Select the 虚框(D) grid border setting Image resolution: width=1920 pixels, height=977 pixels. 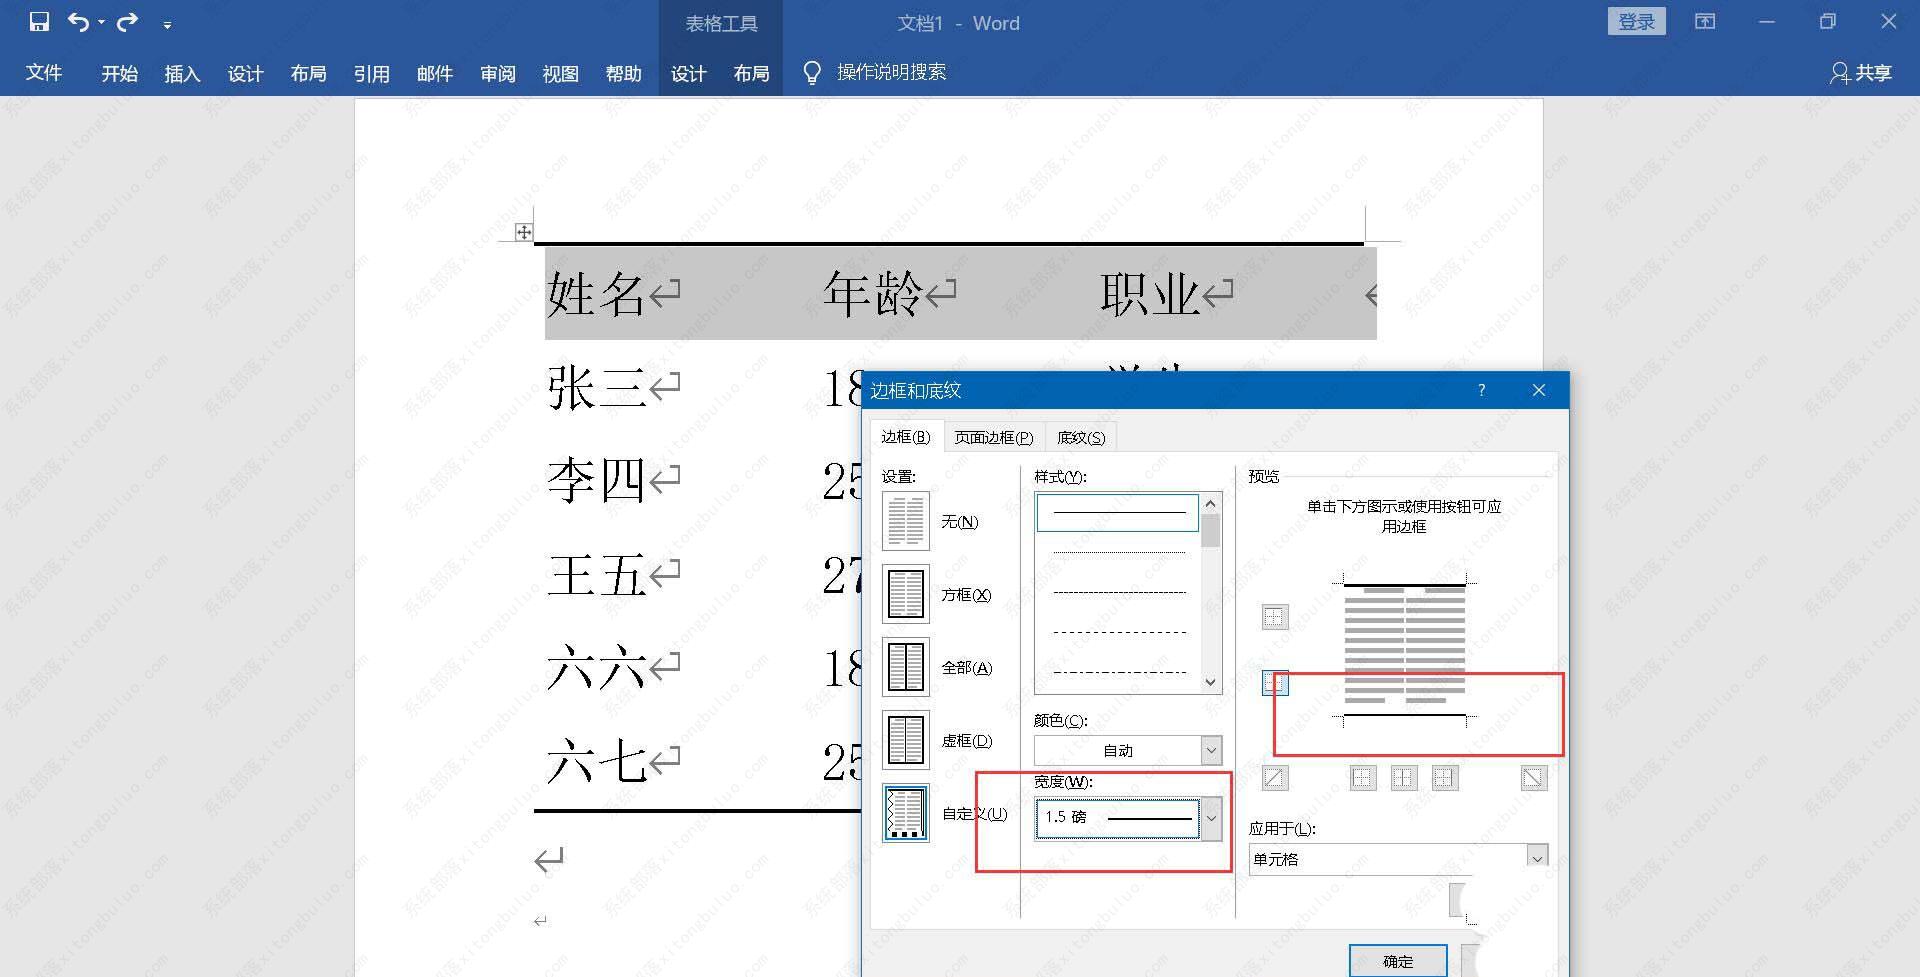click(x=905, y=740)
